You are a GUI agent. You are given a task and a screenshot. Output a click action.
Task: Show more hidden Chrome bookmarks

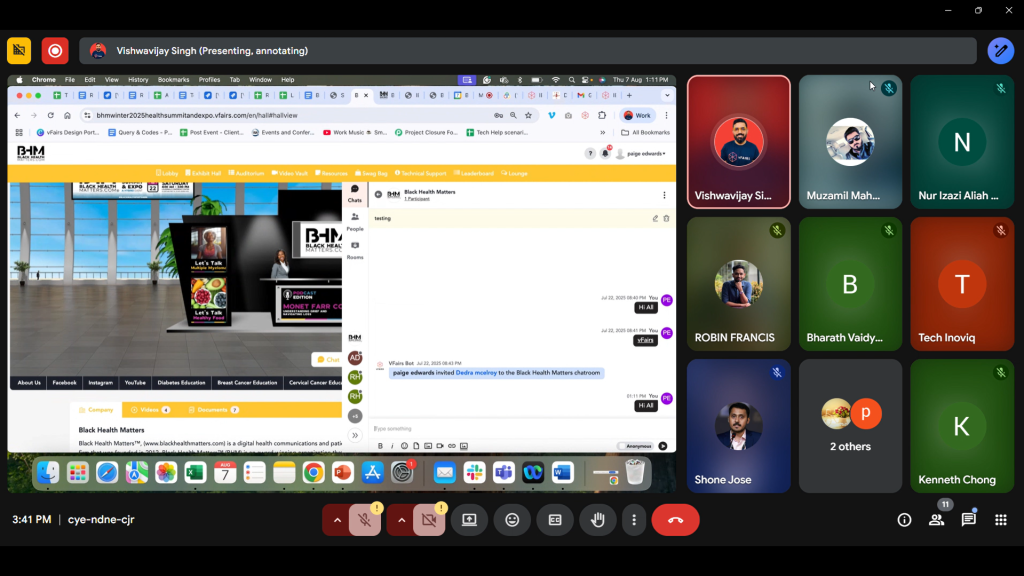pos(602,133)
